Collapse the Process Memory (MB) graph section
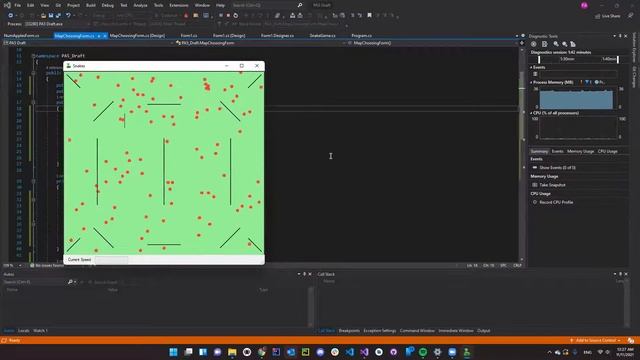The image size is (640, 360). pos(531,82)
